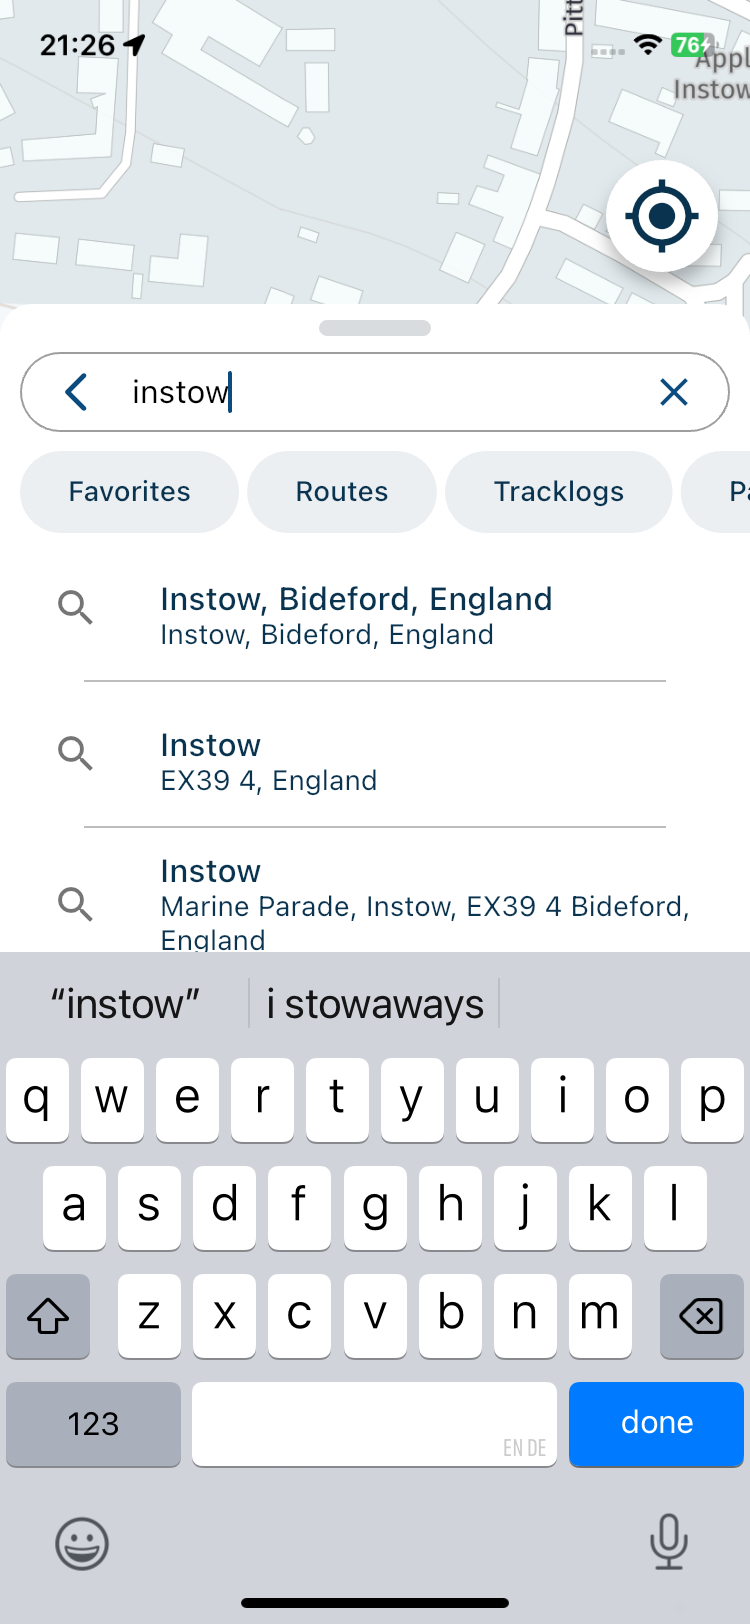Image resolution: width=750 pixels, height=1624 pixels.
Task: Choose the Instow EX39 4, England result
Action: click(269, 762)
